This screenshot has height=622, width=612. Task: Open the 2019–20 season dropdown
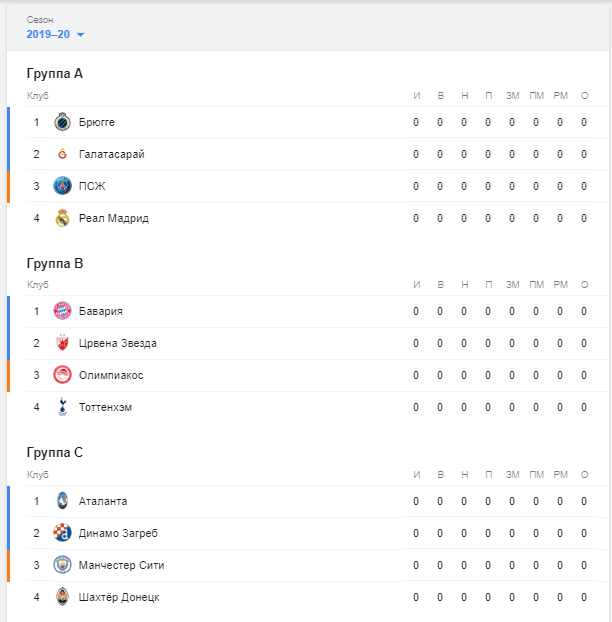(x=55, y=35)
